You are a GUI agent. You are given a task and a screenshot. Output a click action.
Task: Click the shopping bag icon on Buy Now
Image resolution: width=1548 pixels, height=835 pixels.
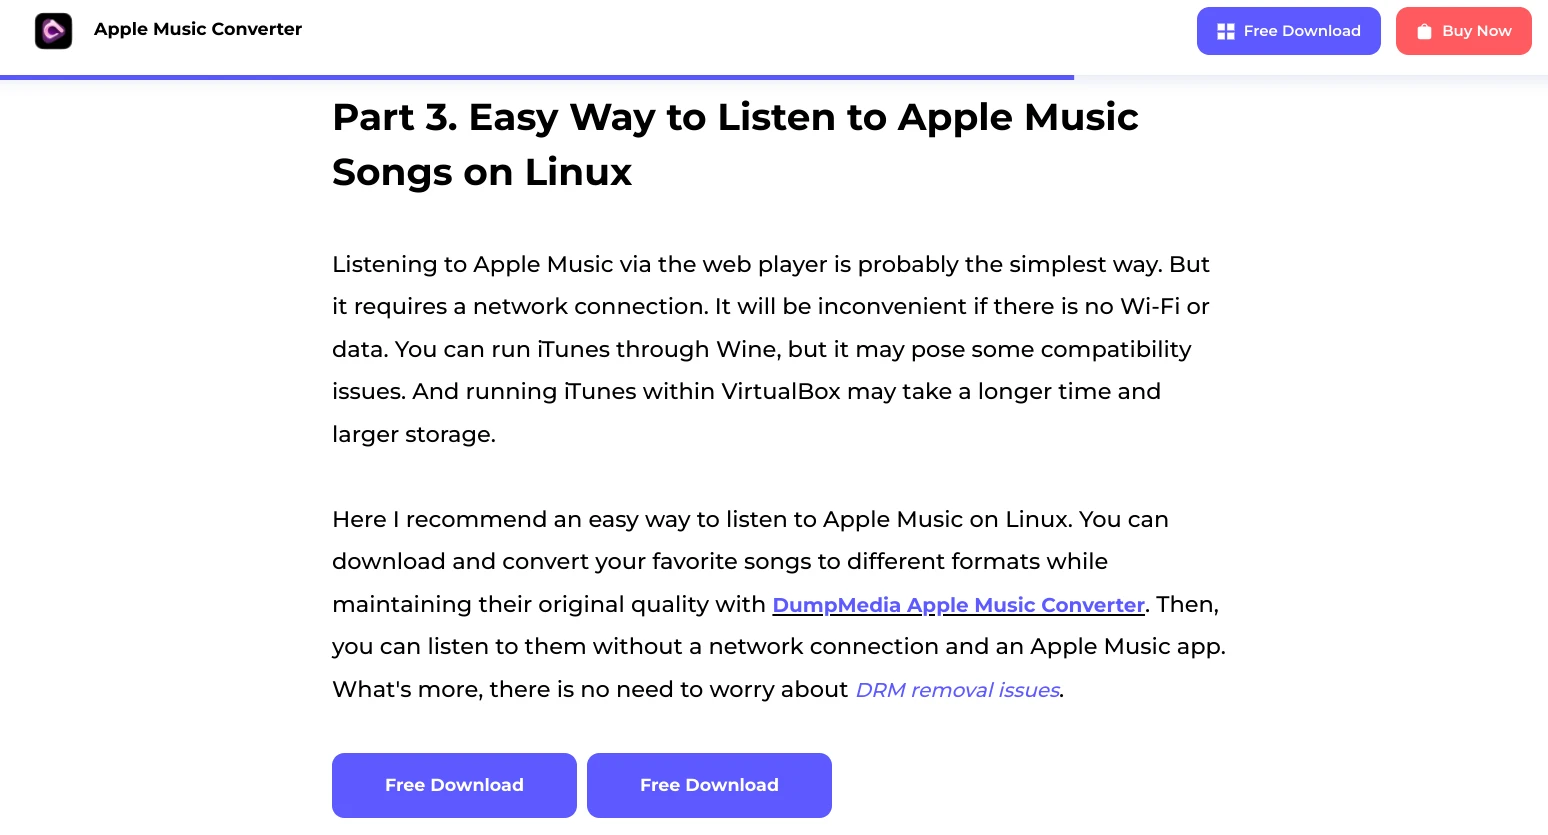point(1424,32)
